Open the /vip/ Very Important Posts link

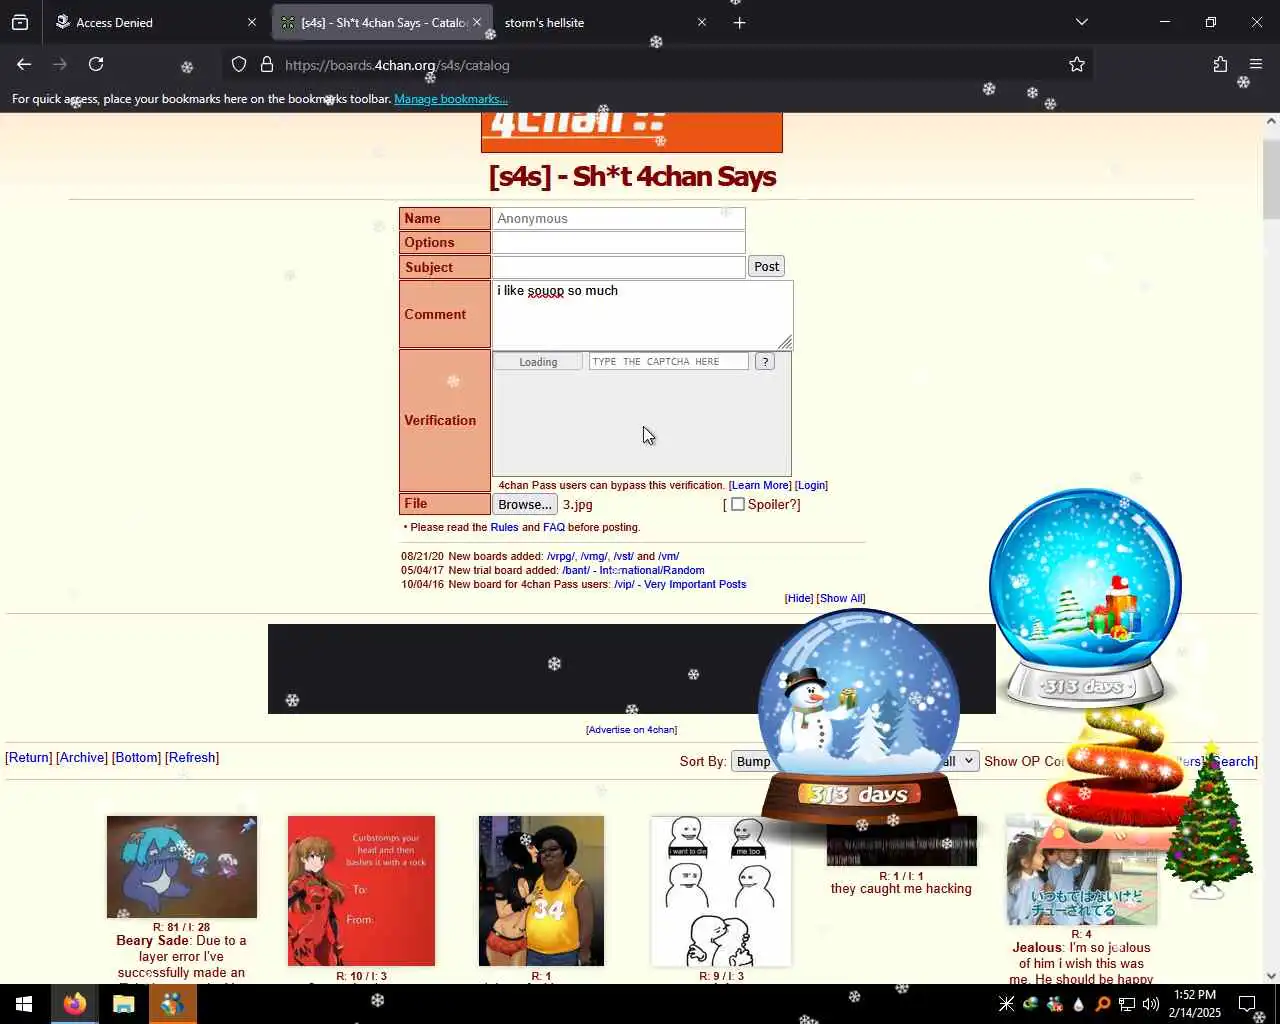point(680,584)
